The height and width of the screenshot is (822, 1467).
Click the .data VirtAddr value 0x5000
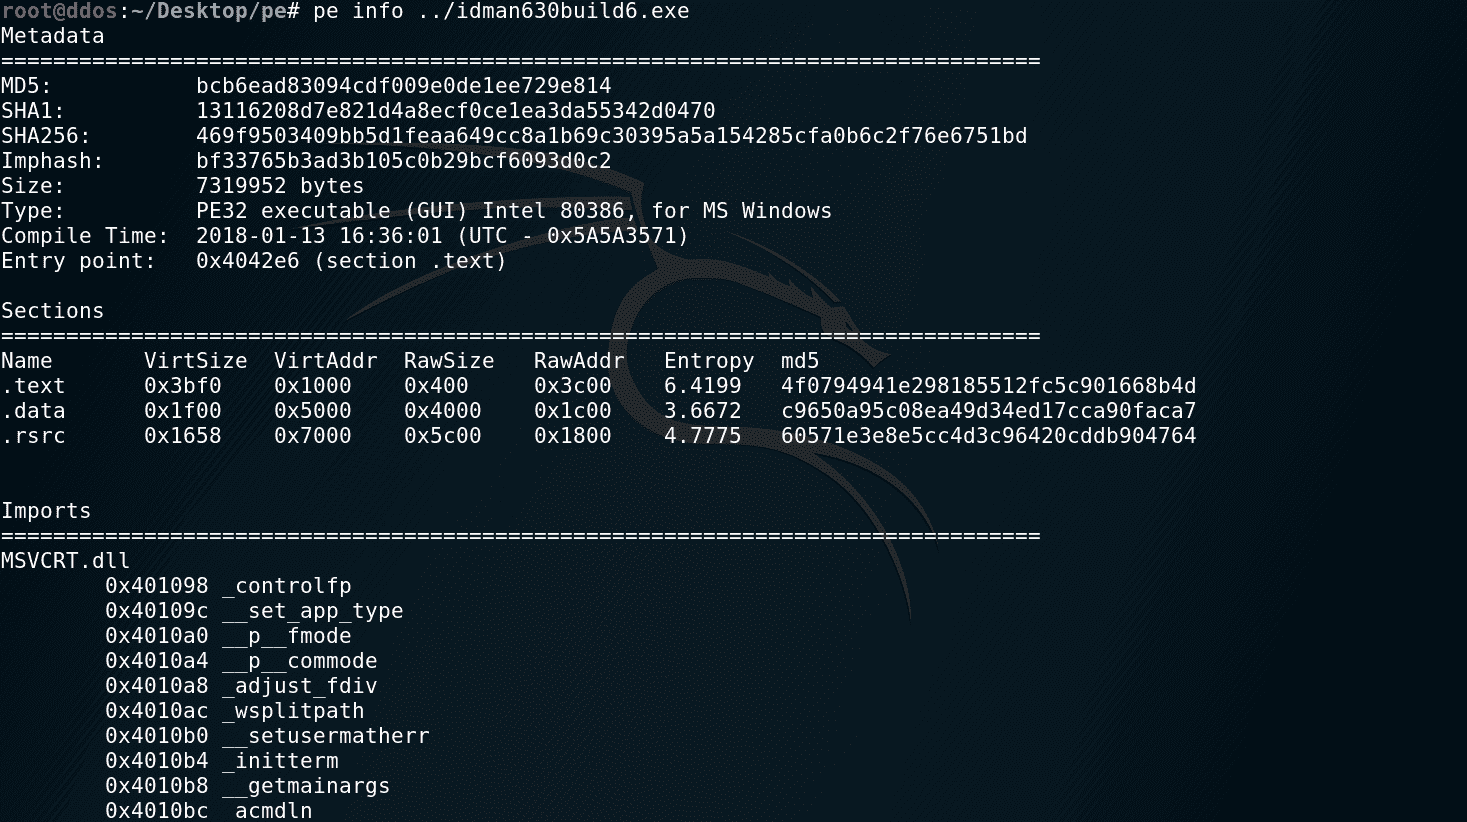tap(313, 411)
